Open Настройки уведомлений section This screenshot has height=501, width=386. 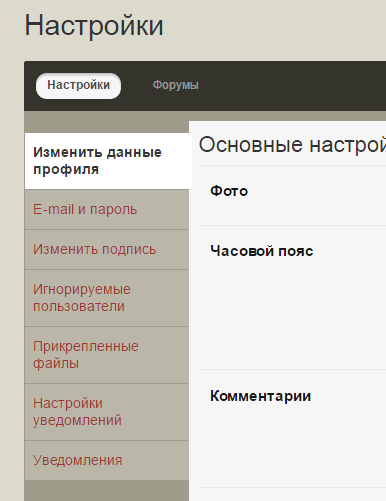tap(107, 412)
